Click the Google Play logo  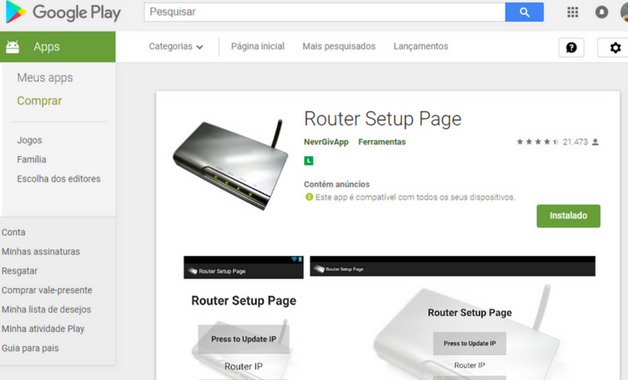[x=63, y=12]
